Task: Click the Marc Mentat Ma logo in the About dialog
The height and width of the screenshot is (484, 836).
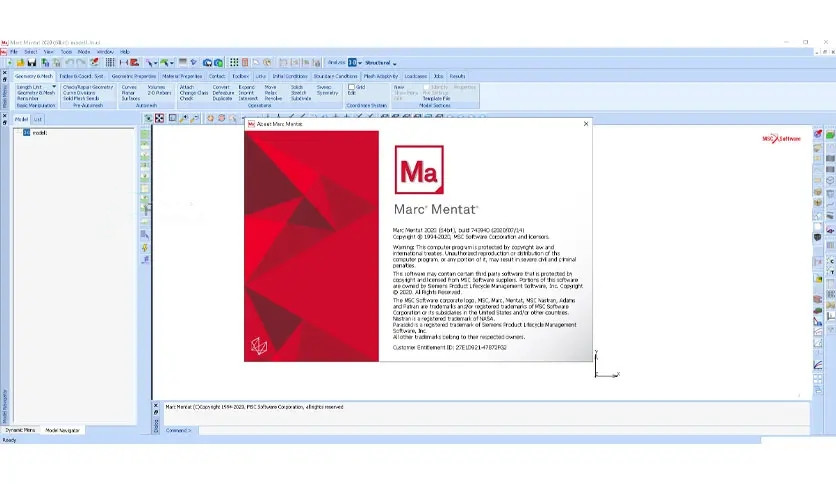Action: click(419, 170)
